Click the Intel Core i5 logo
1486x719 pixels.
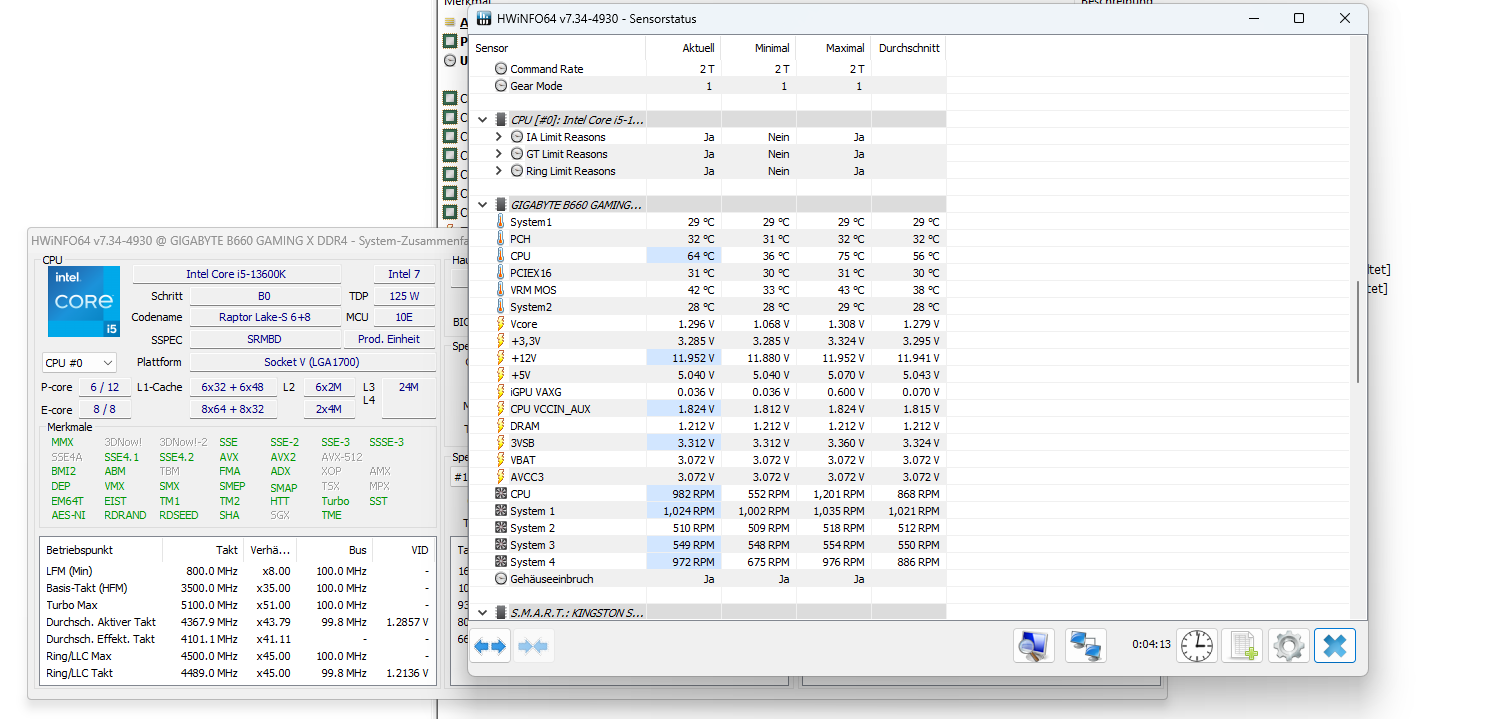[x=83, y=301]
